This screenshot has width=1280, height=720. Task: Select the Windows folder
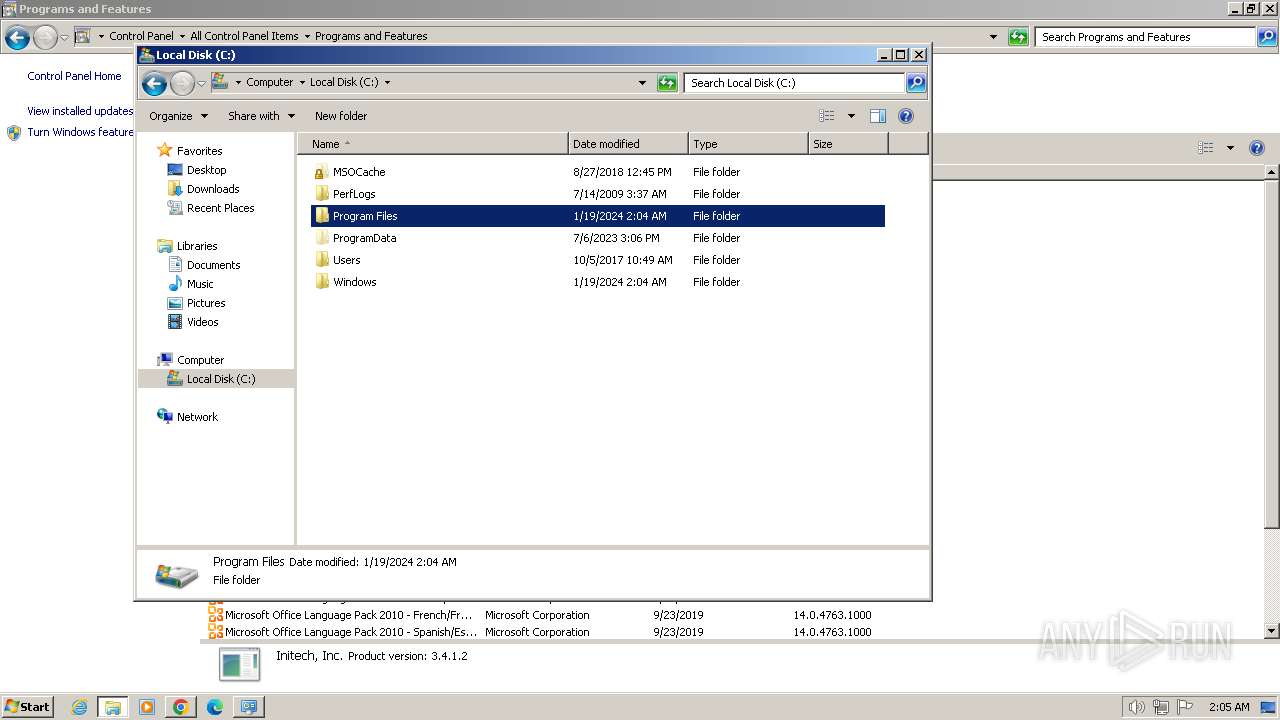click(354, 282)
